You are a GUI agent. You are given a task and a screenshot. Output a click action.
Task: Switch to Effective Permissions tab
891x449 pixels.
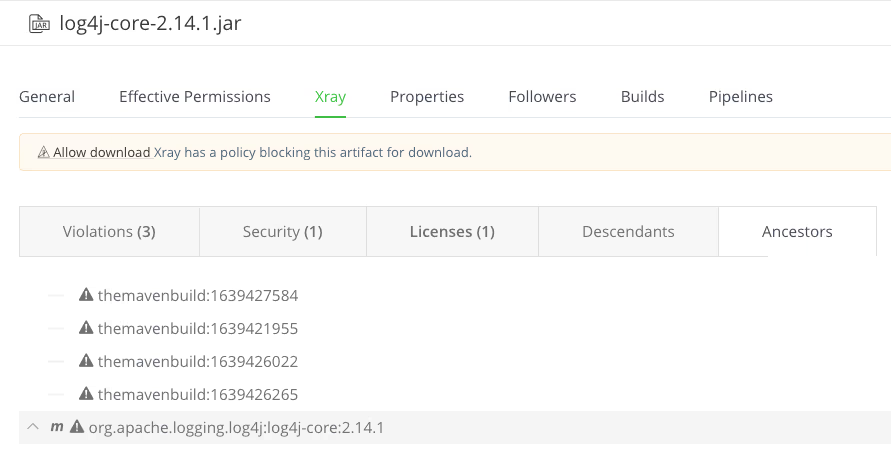[x=194, y=97]
